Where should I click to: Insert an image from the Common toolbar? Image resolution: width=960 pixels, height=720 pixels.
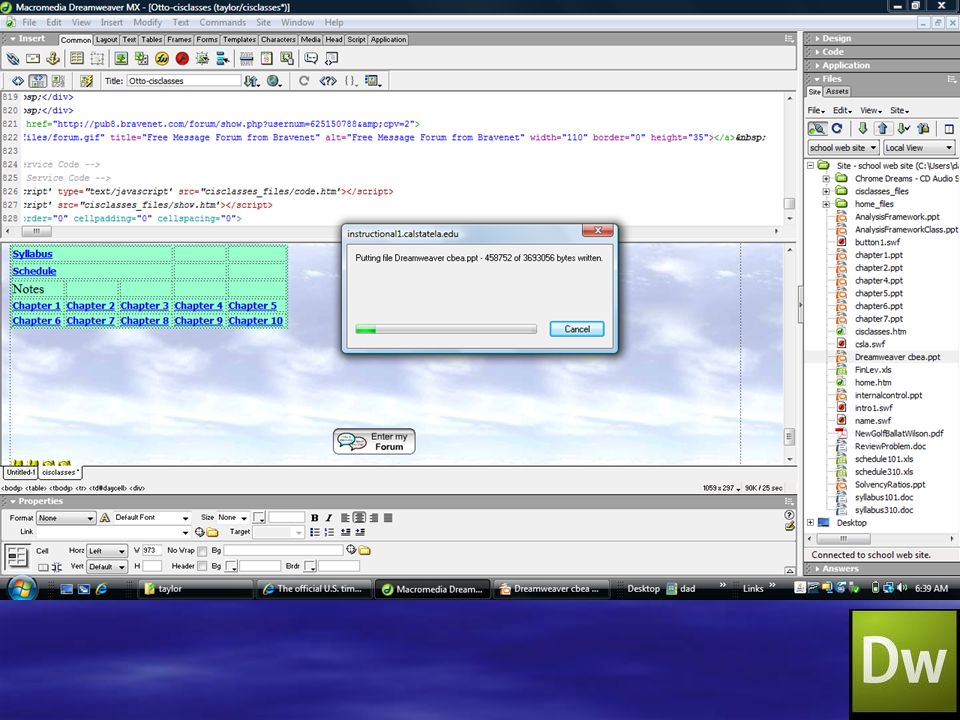(121, 59)
